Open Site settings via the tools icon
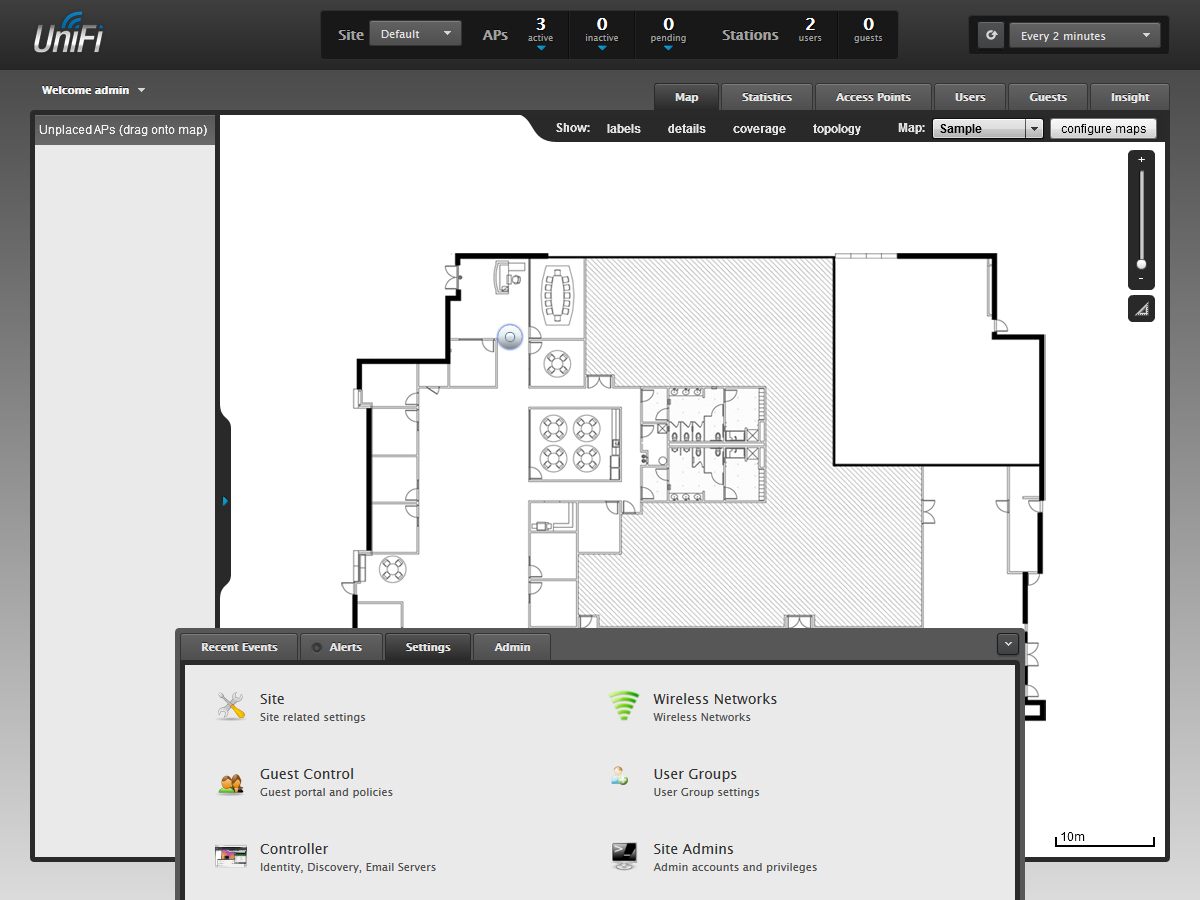The width and height of the screenshot is (1200, 900). (231, 706)
